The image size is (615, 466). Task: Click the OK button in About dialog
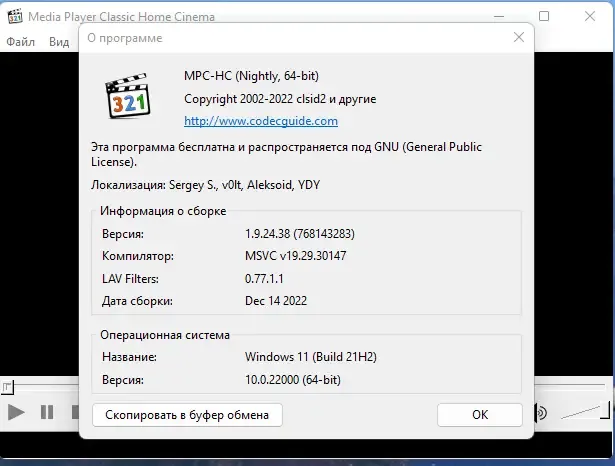pos(480,415)
